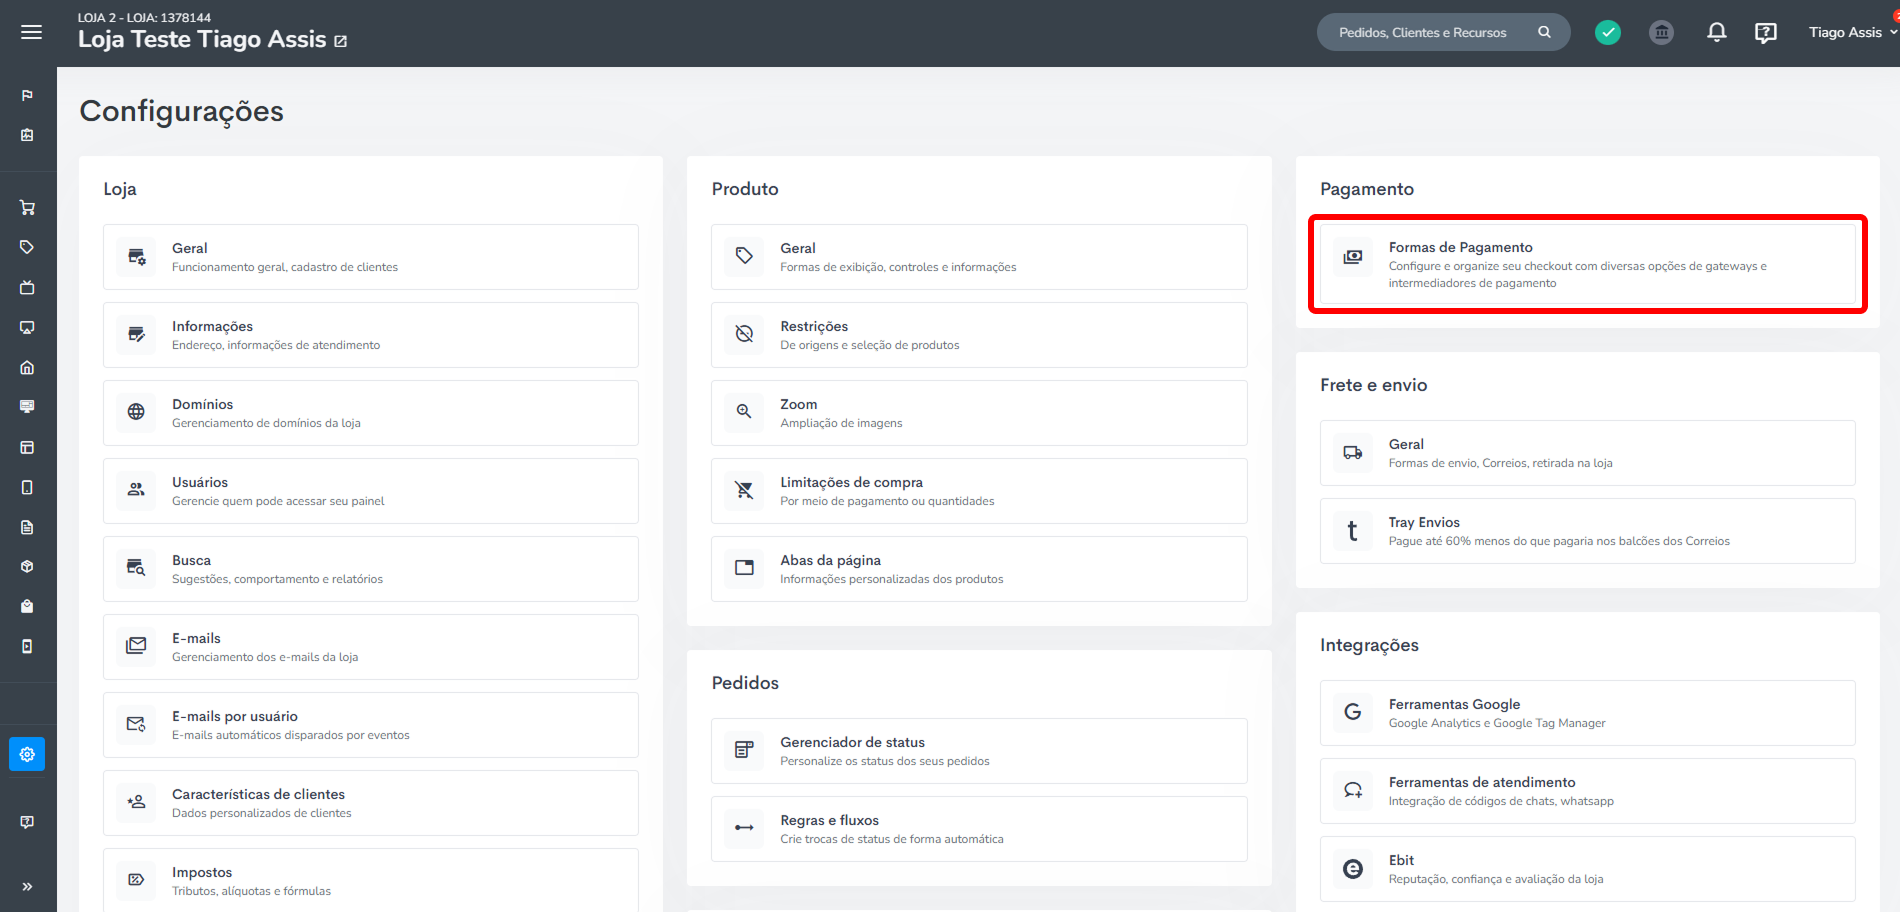Image resolution: width=1900 pixels, height=912 pixels.
Task: Click the green checkmark status icon
Action: click(1608, 33)
